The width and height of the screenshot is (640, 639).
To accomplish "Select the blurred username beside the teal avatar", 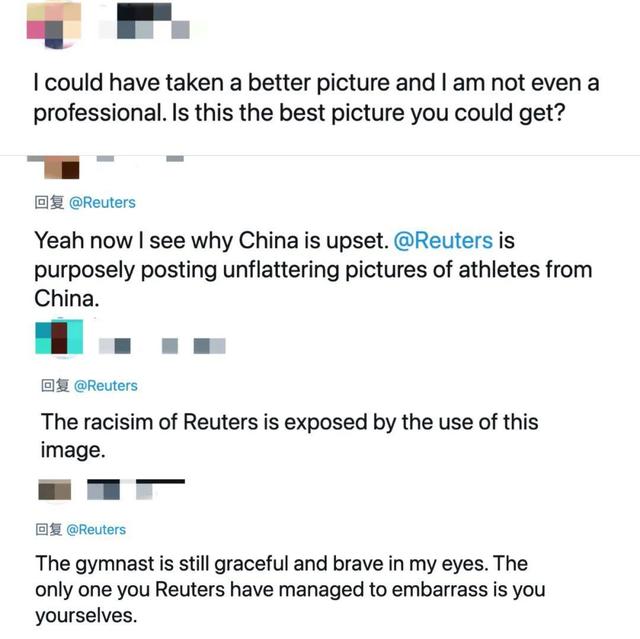I will (x=162, y=346).
